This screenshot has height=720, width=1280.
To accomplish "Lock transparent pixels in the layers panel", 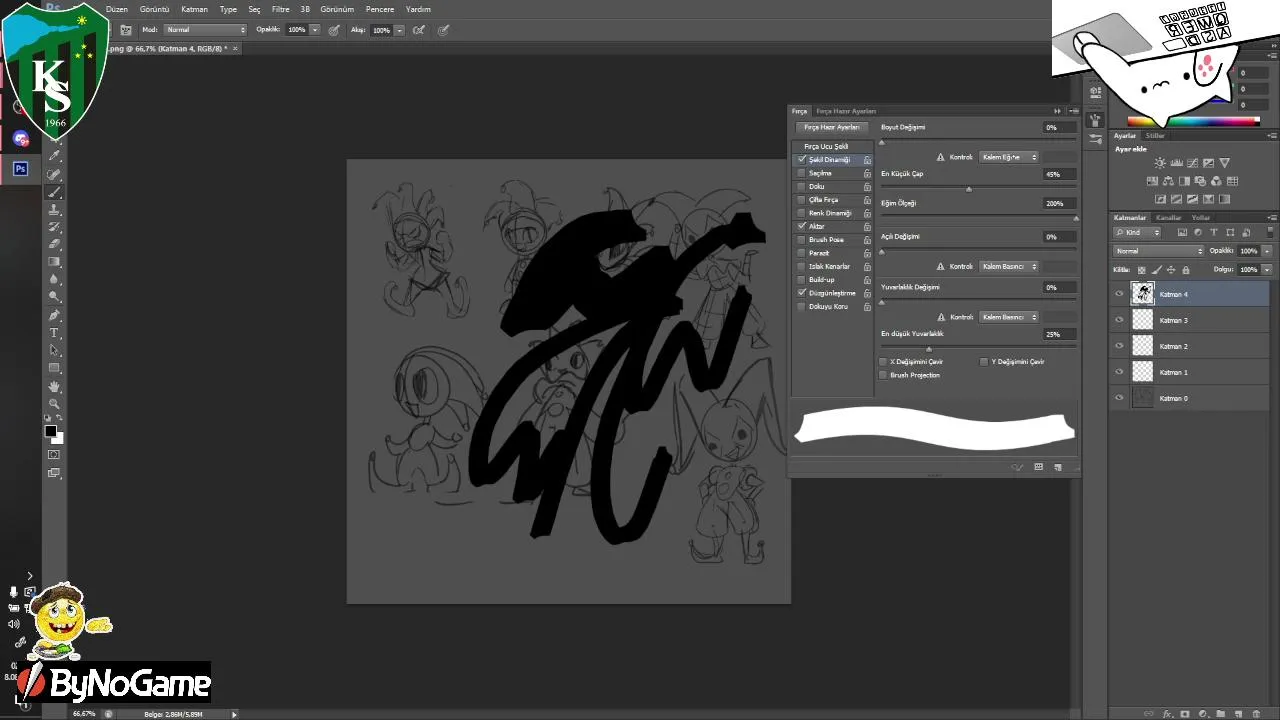I will point(1141,270).
